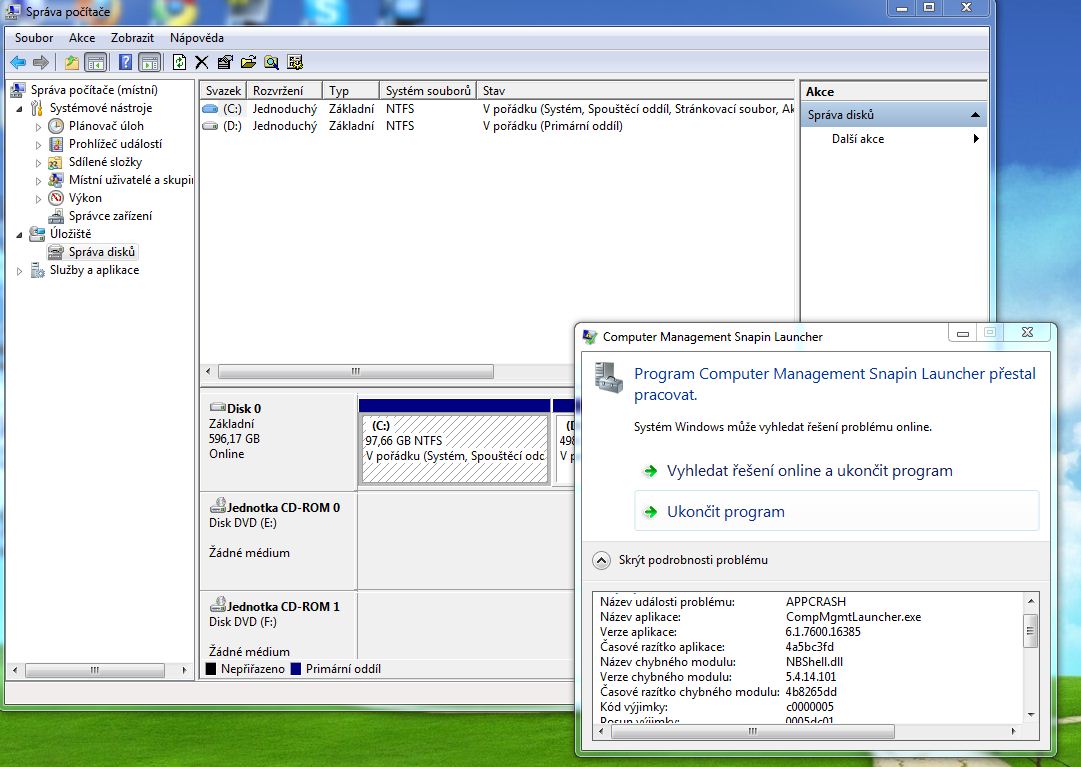Select the Jednotka CD-ROM 1 label

[283, 607]
